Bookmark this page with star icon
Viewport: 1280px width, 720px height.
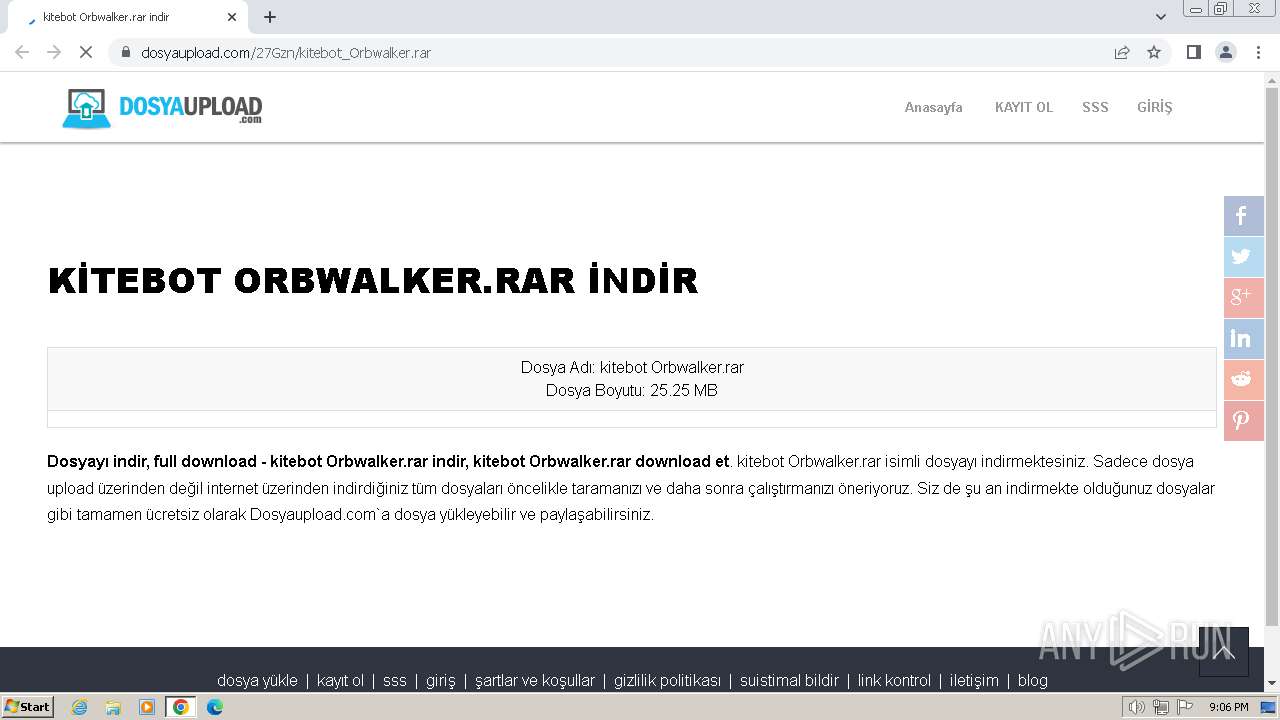[x=1154, y=52]
